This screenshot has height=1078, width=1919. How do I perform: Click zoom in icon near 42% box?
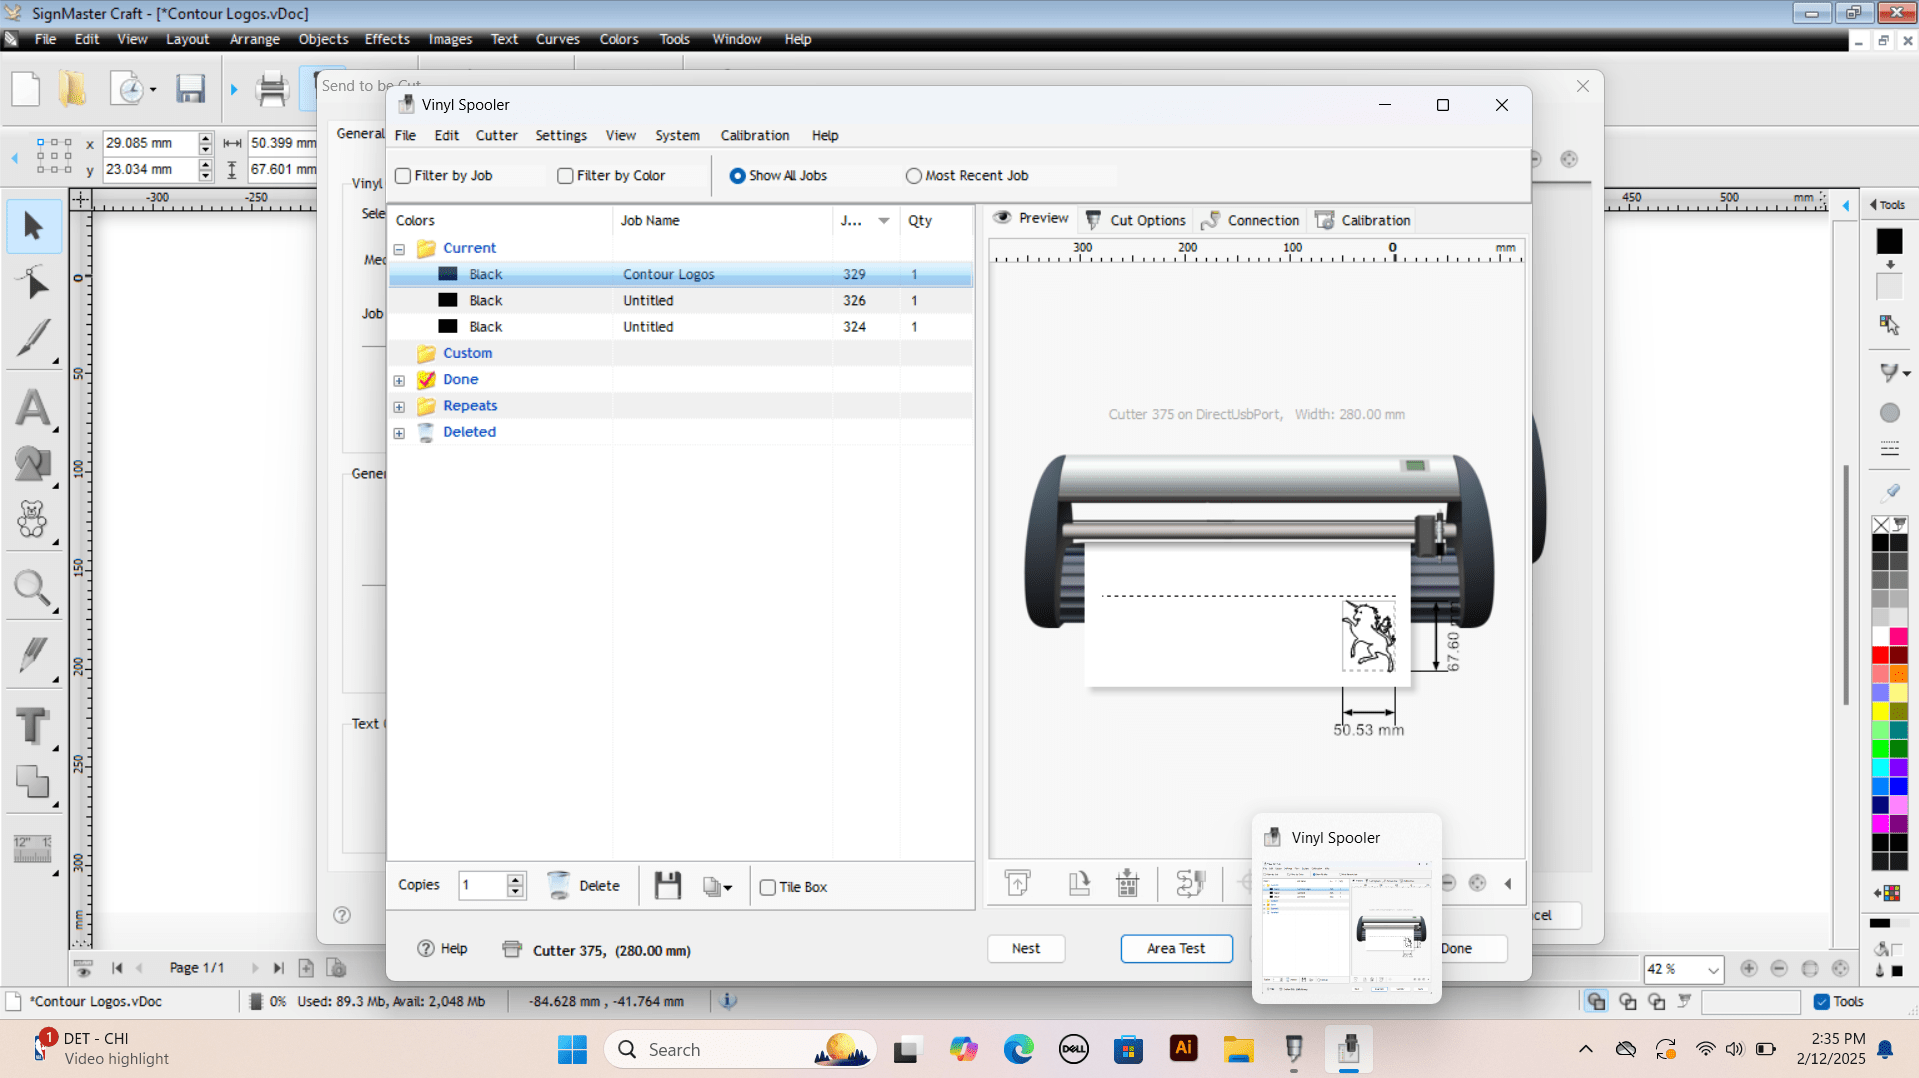pos(1749,968)
